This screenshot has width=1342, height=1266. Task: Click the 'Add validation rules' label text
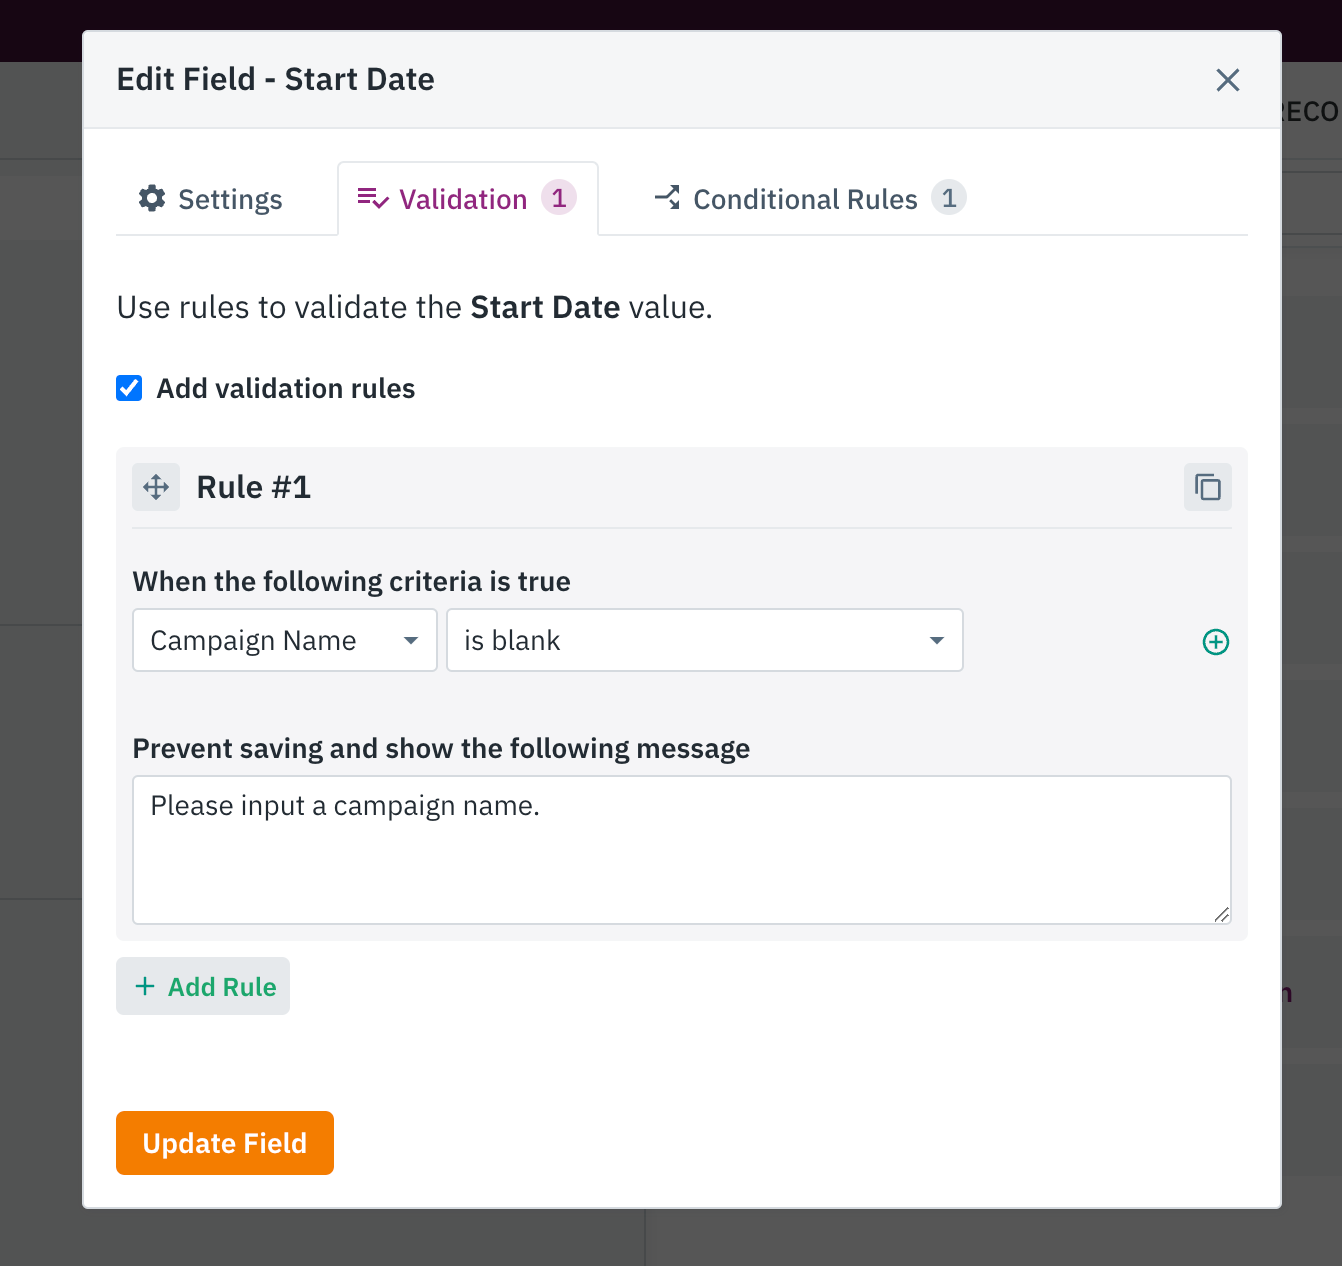tap(286, 388)
